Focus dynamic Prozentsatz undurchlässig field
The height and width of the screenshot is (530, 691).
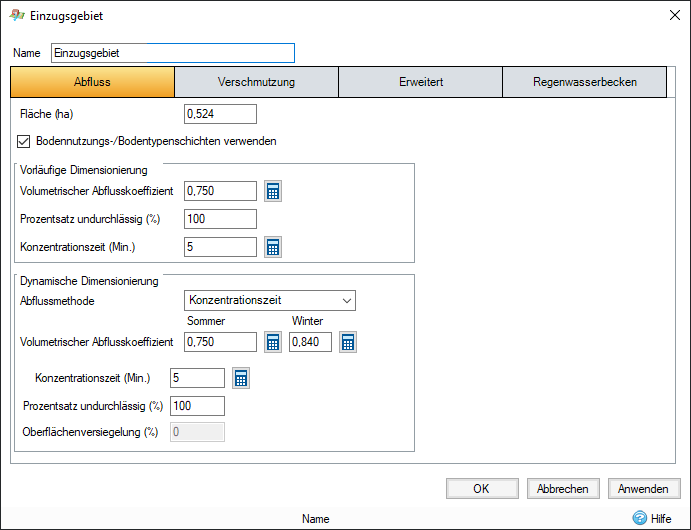coord(197,406)
